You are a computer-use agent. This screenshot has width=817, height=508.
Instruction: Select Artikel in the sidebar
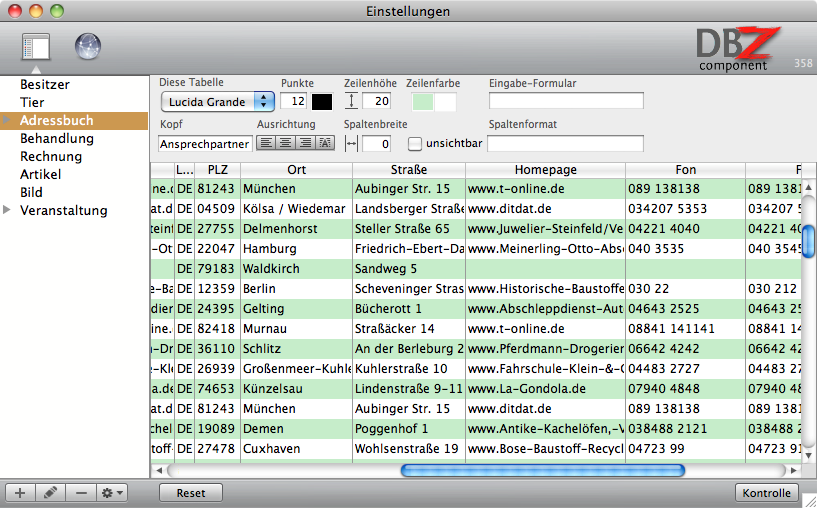coord(41,175)
